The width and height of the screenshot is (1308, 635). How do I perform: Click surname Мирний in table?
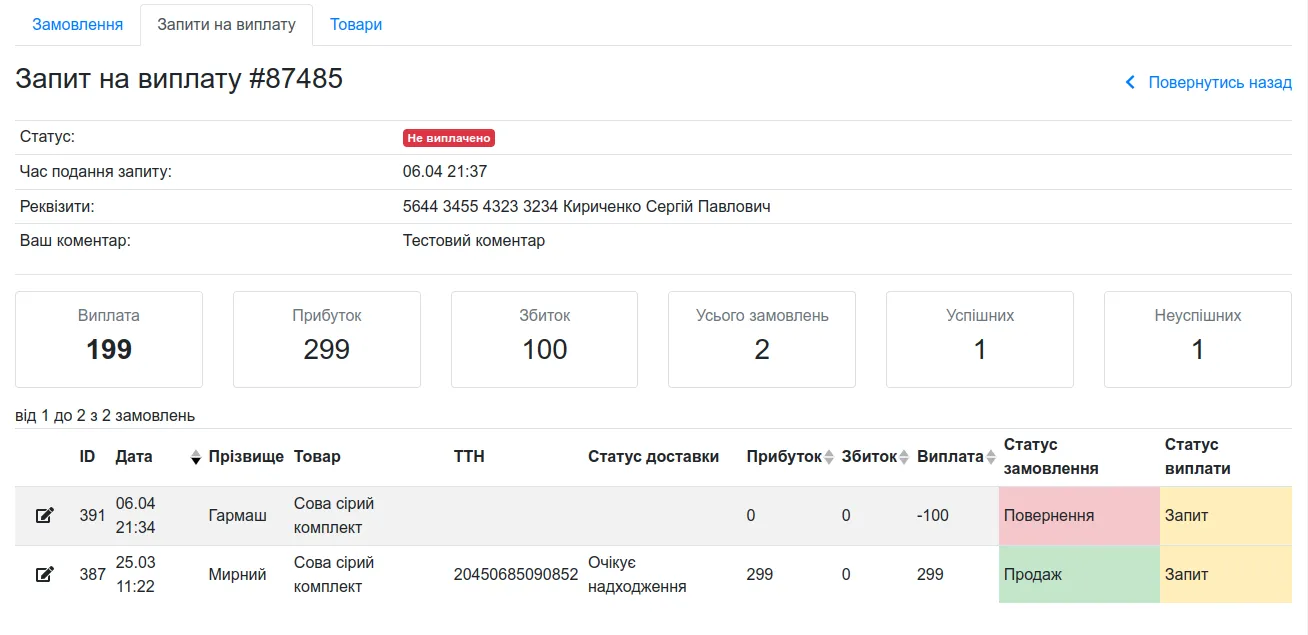[x=237, y=575]
